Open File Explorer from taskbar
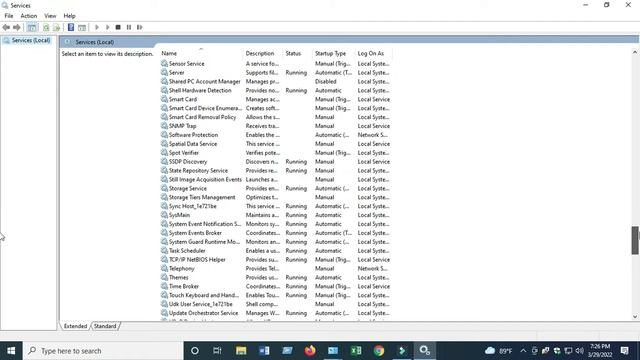This screenshot has height=360, width=640. point(241,351)
